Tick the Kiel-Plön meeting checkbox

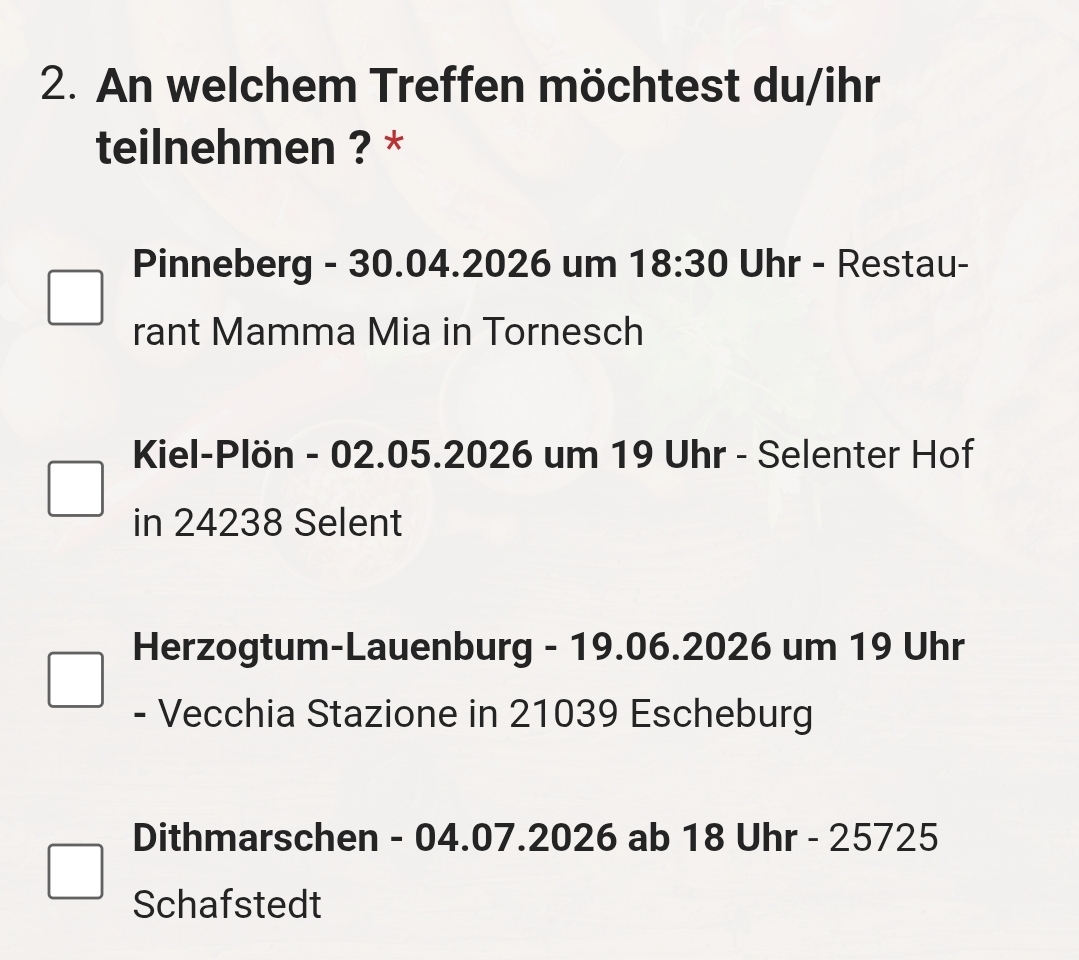[x=75, y=489]
